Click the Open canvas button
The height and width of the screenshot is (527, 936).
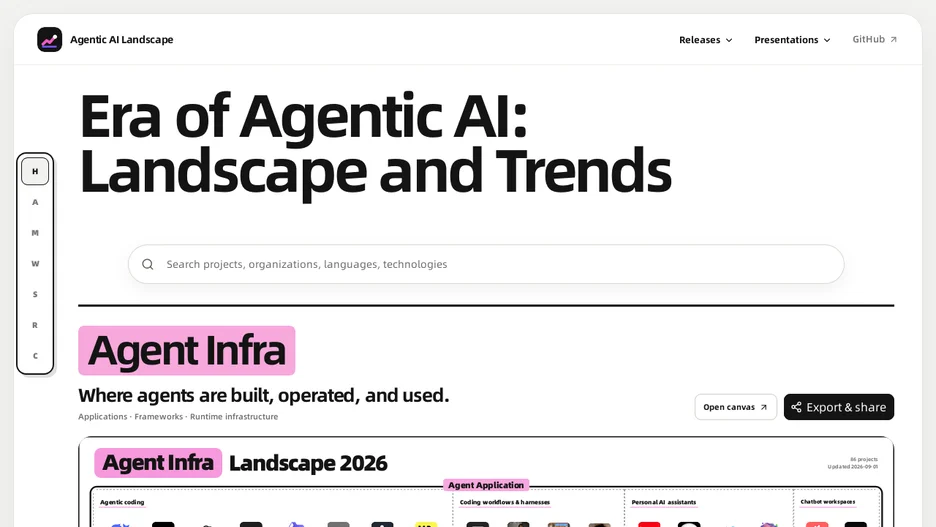point(735,407)
